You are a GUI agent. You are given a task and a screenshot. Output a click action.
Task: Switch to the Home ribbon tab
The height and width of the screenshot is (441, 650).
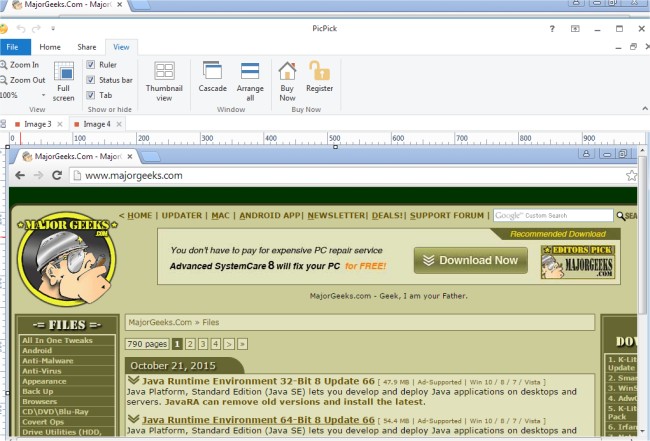pos(50,47)
